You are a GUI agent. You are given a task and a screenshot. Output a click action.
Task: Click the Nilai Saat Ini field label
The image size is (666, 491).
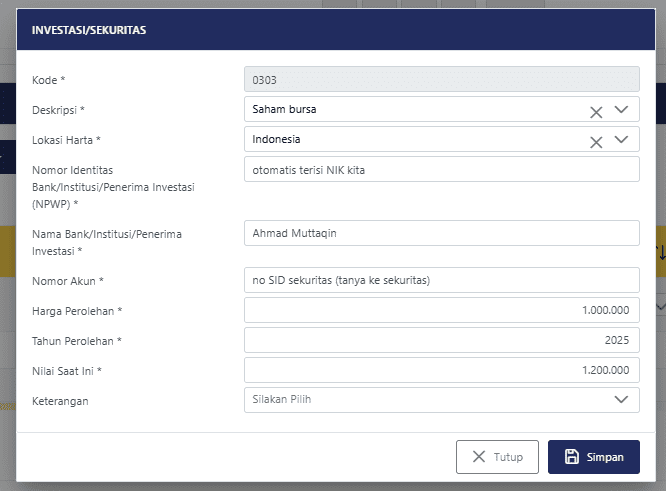click(67, 371)
